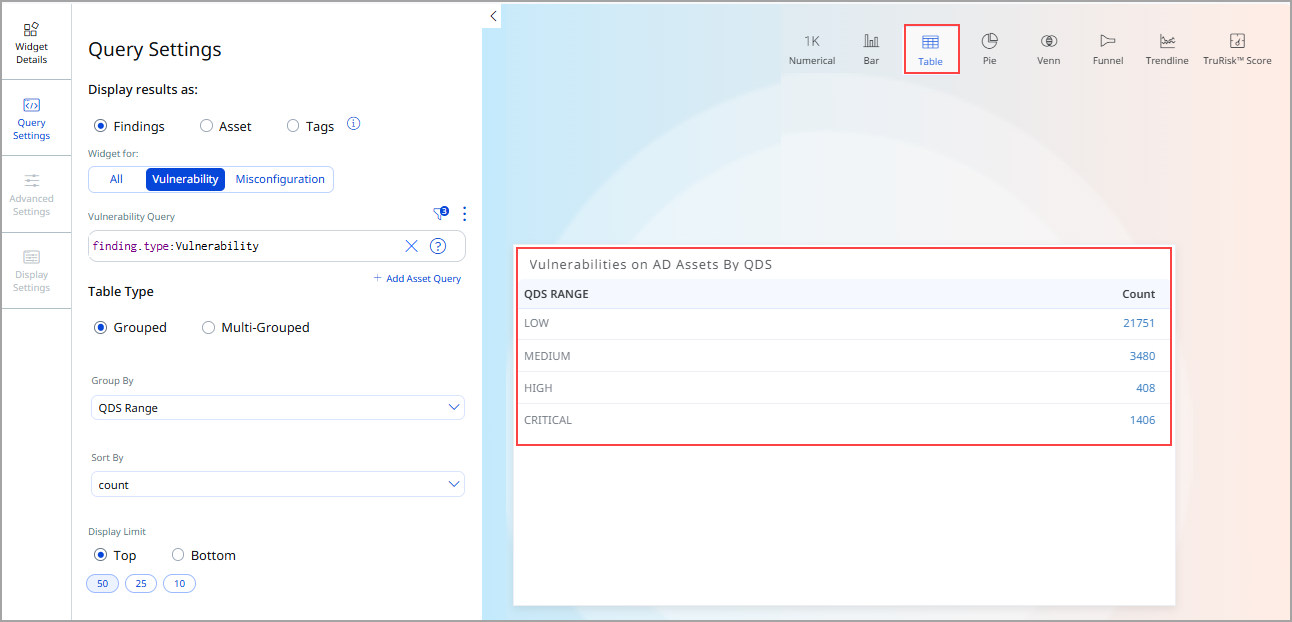Choose the Funnel widget icon

tap(1108, 41)
